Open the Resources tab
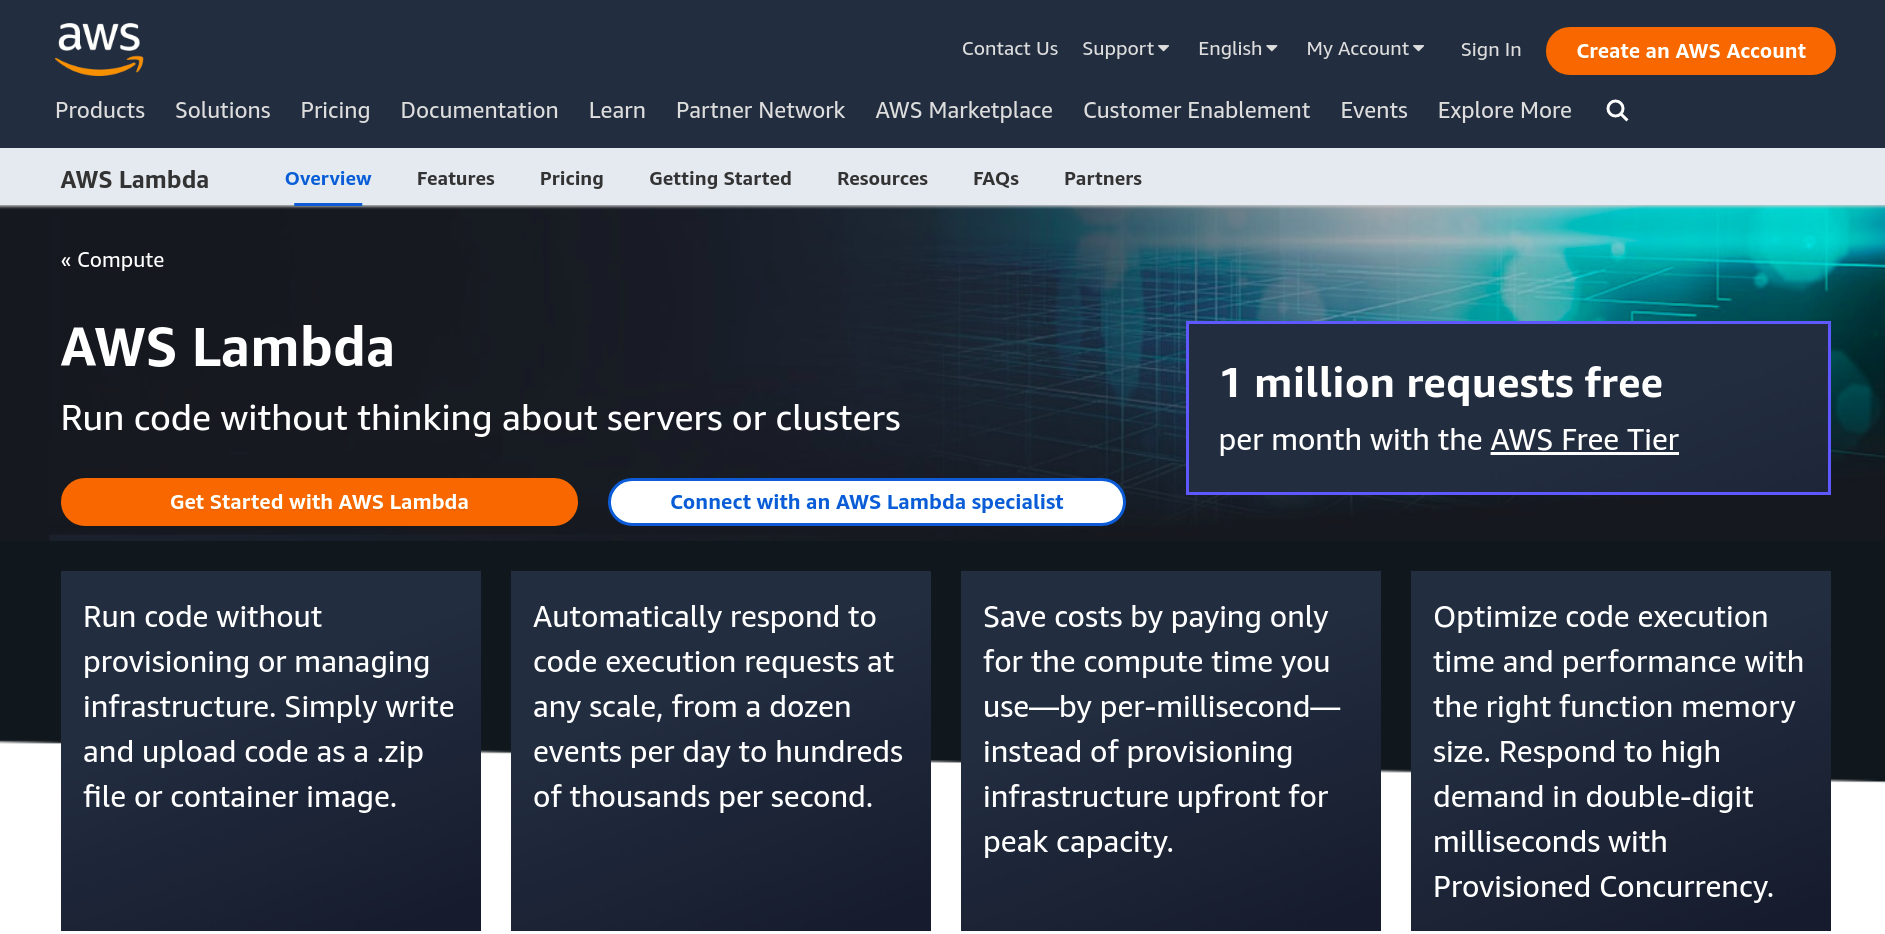 882,178
